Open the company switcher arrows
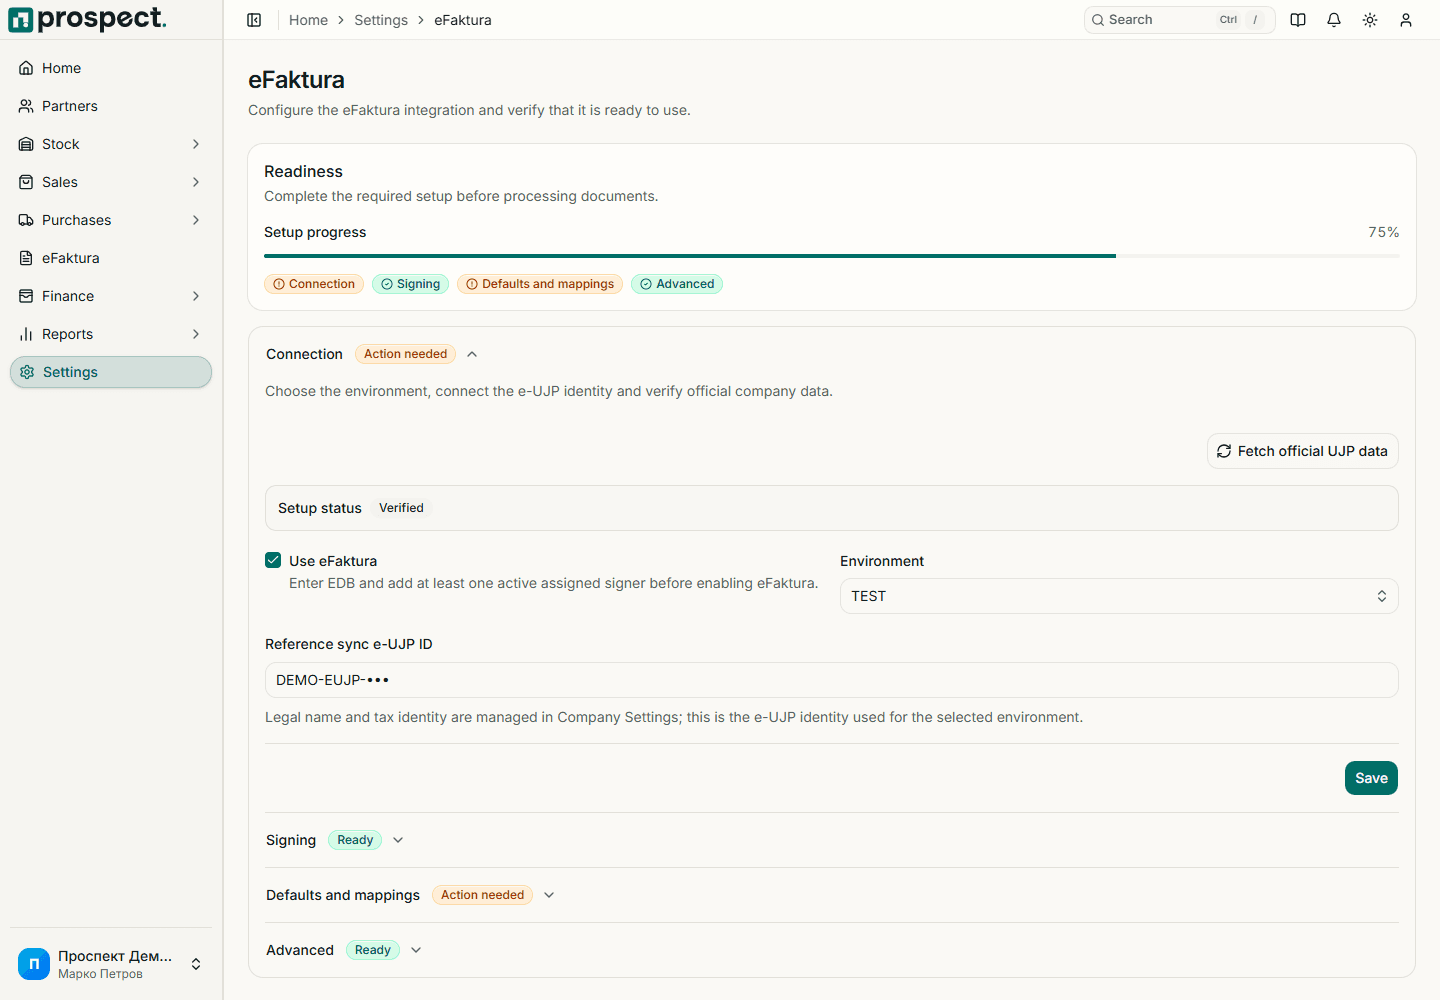Image resolution: width=1440 pixels, height=1000 pixels. [196, 964]
